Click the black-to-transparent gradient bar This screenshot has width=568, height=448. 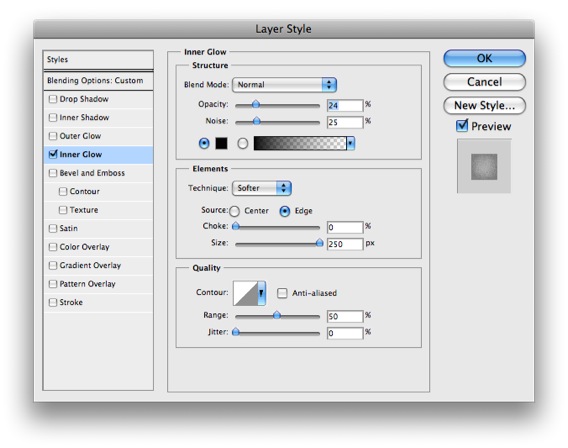click(x=300, y=143)
